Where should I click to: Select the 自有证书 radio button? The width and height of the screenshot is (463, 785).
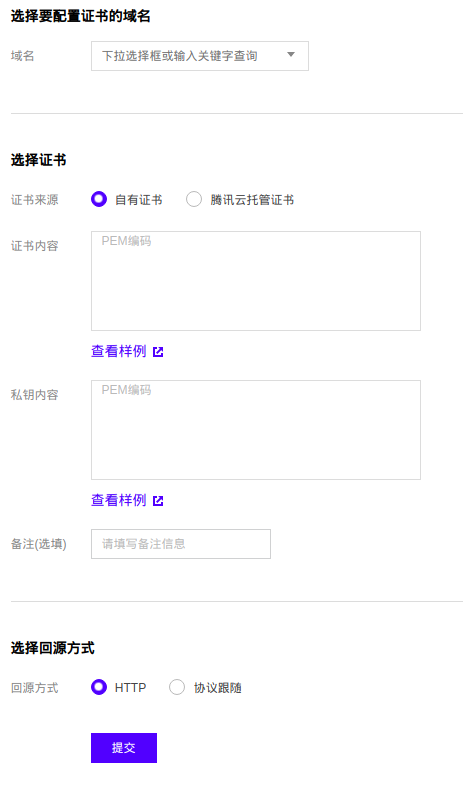point(99,199)
